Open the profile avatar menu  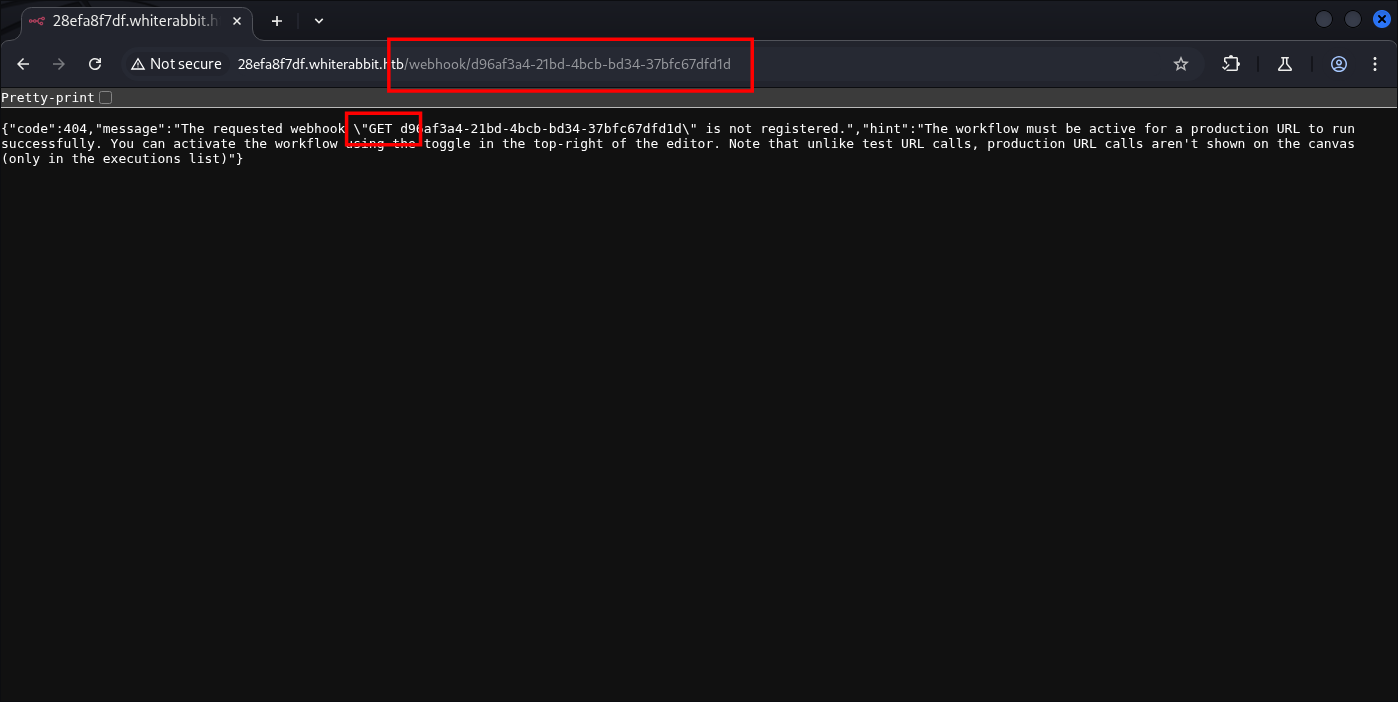tap(1339, 64)
